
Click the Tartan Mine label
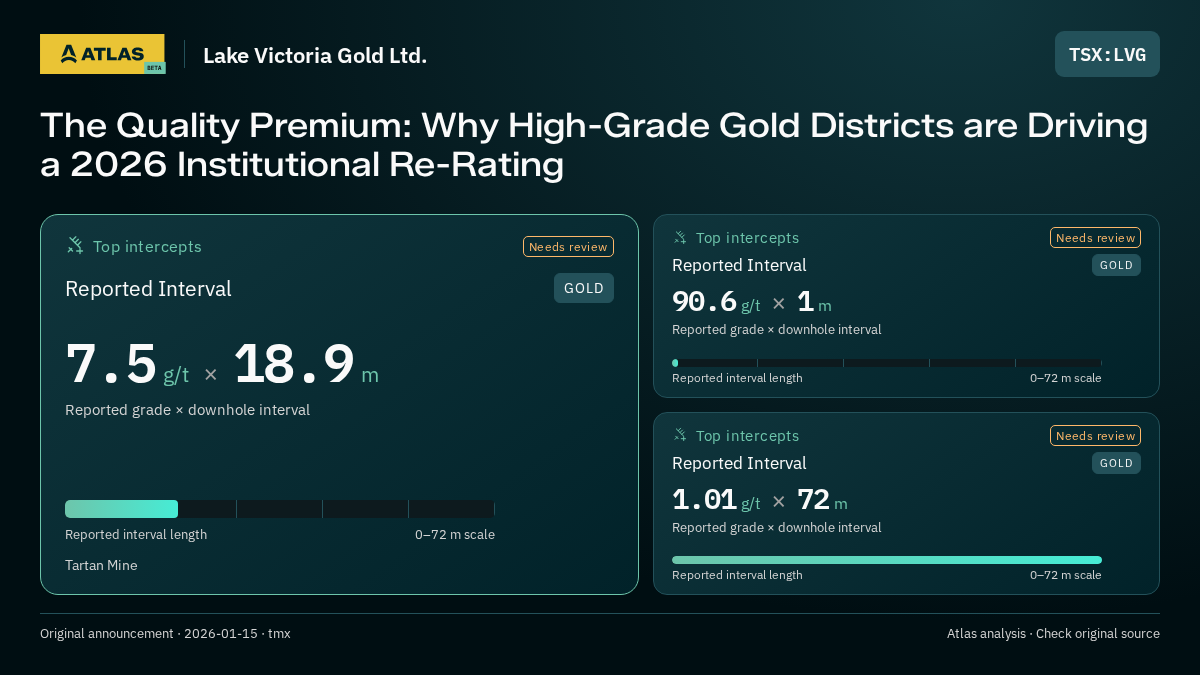click(101, 565)
